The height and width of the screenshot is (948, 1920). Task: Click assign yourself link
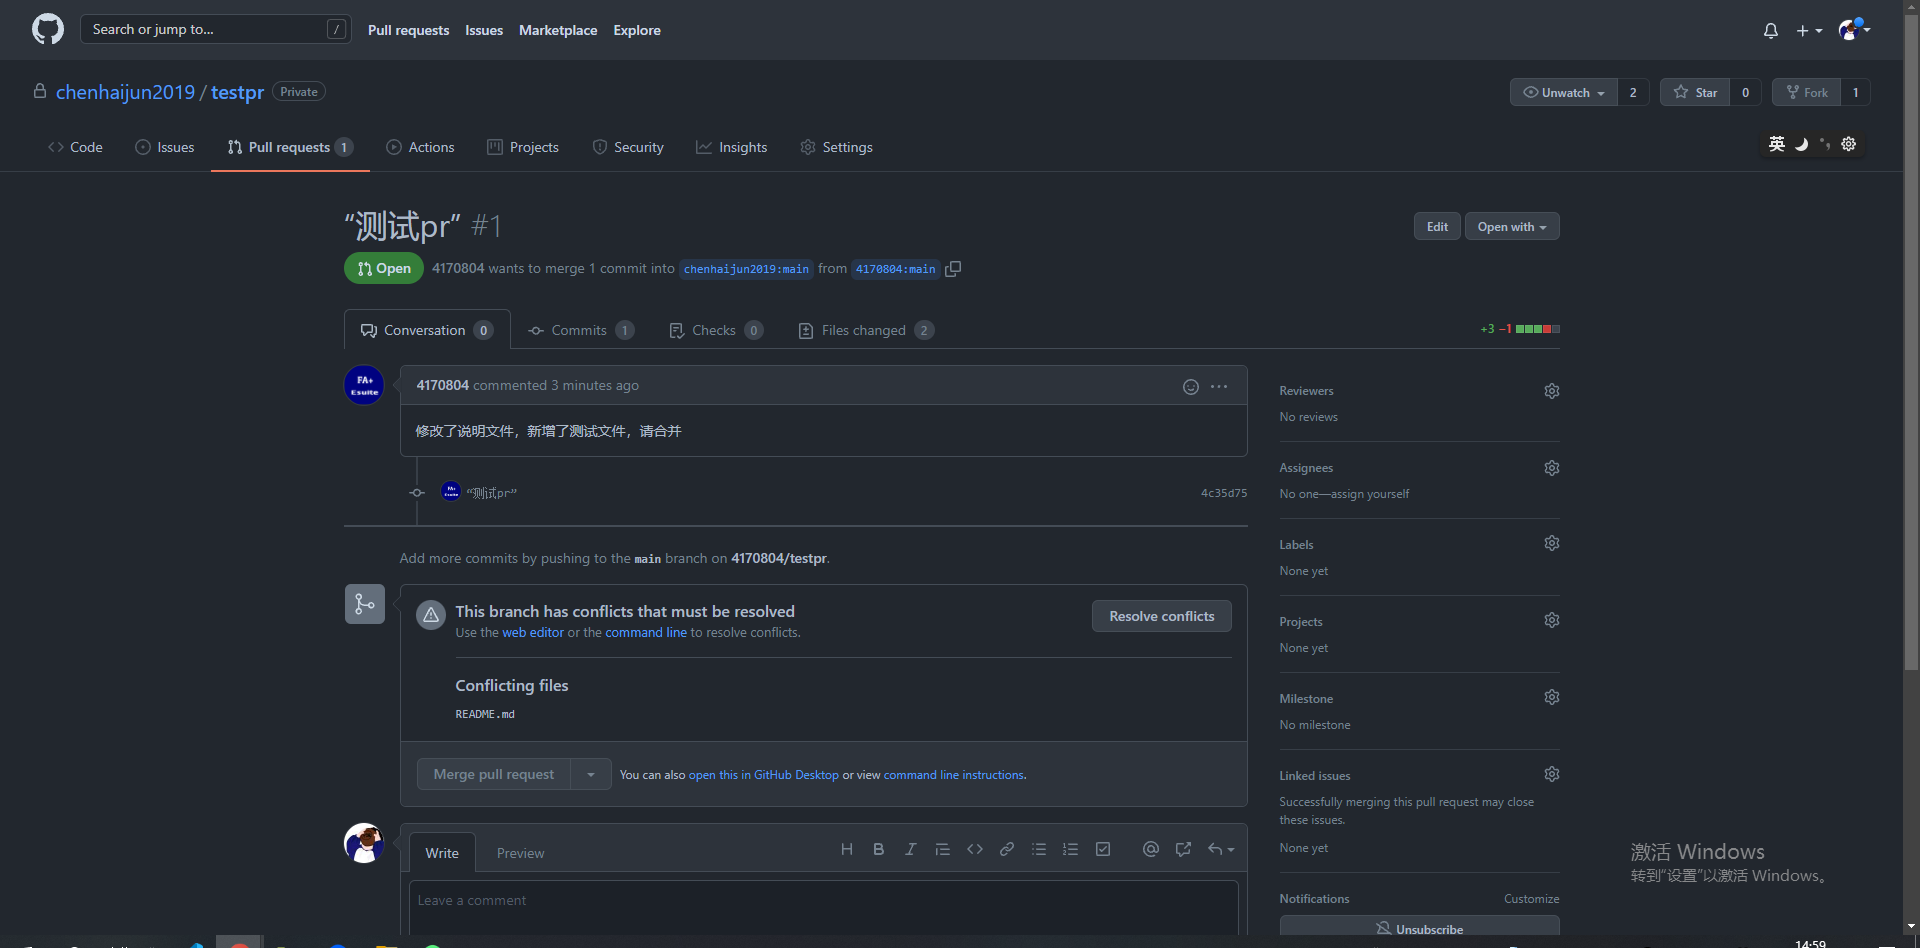point(1370,494)
